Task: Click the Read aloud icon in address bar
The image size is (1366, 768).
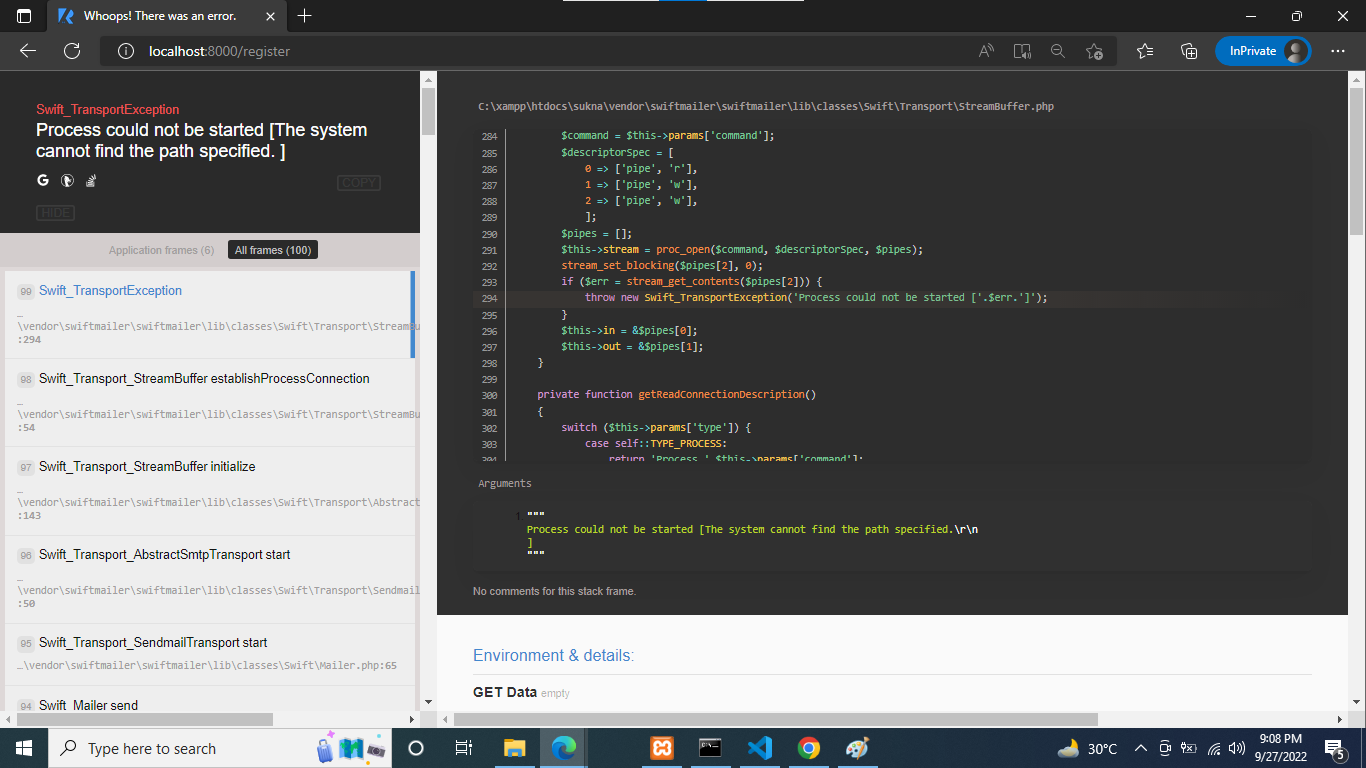Action: 986,51
